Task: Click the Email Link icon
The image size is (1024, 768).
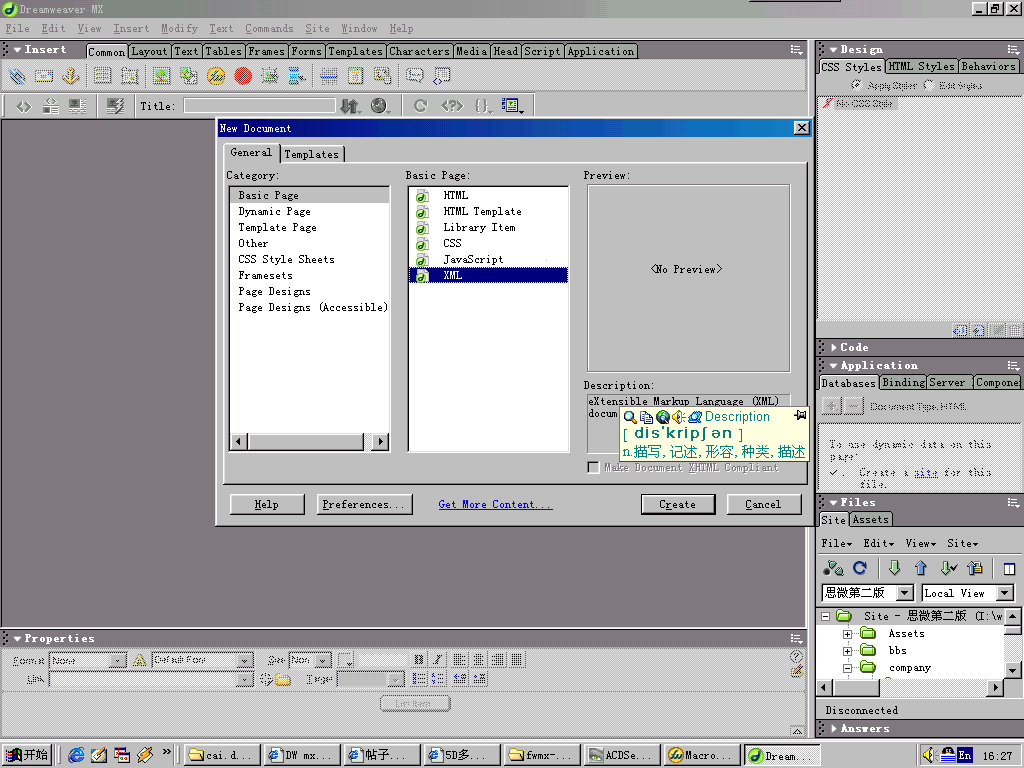Action: pyautogui.click(x=44, y=76)
